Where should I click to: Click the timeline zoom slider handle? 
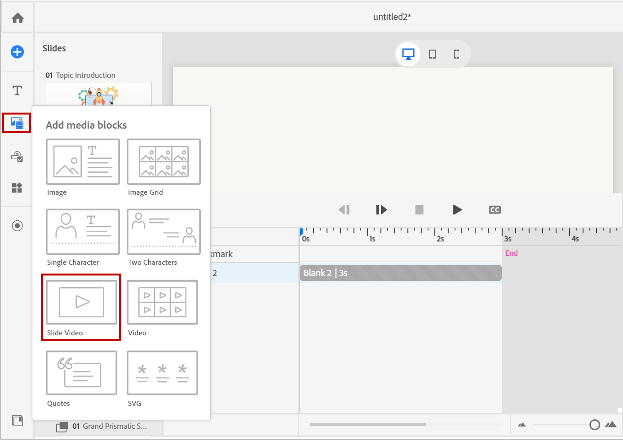[x=595, y=425]
